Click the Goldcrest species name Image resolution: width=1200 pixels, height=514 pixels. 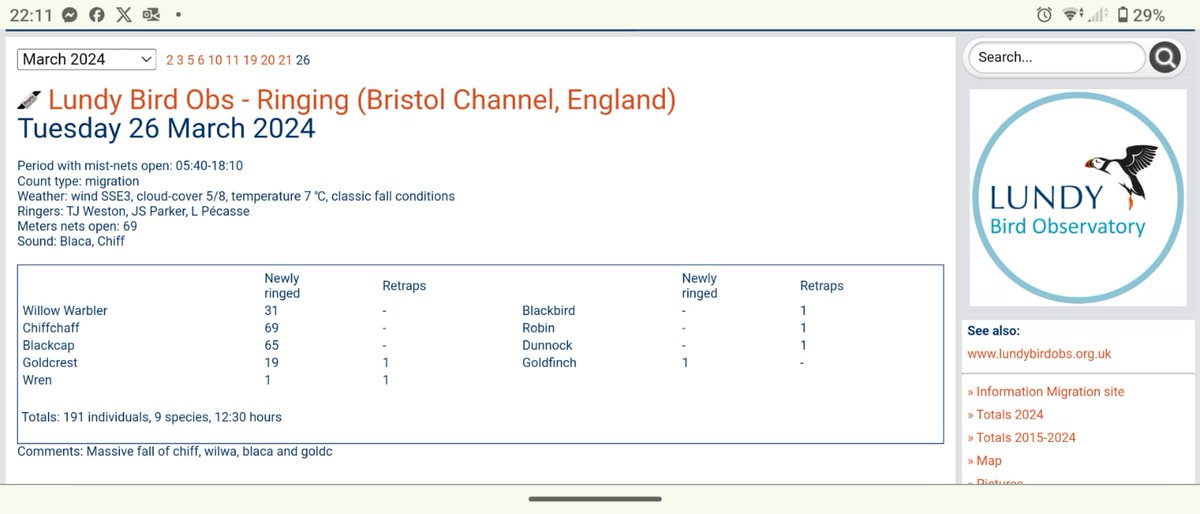pos(50,363)
